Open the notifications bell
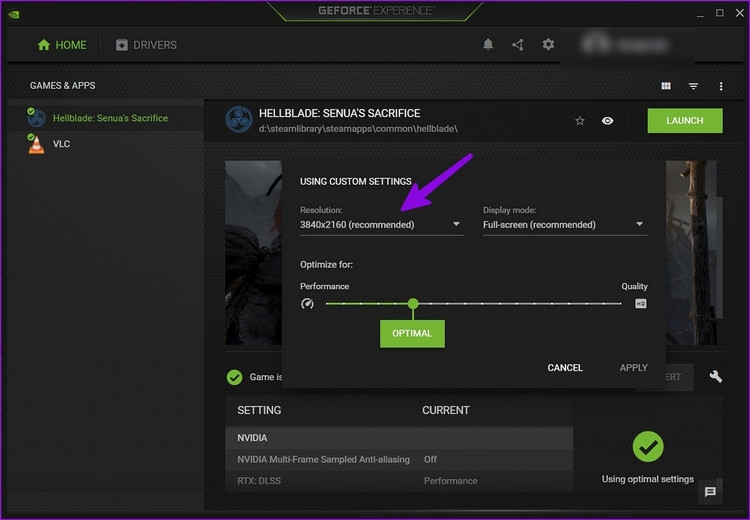 (x=488, y=44)
